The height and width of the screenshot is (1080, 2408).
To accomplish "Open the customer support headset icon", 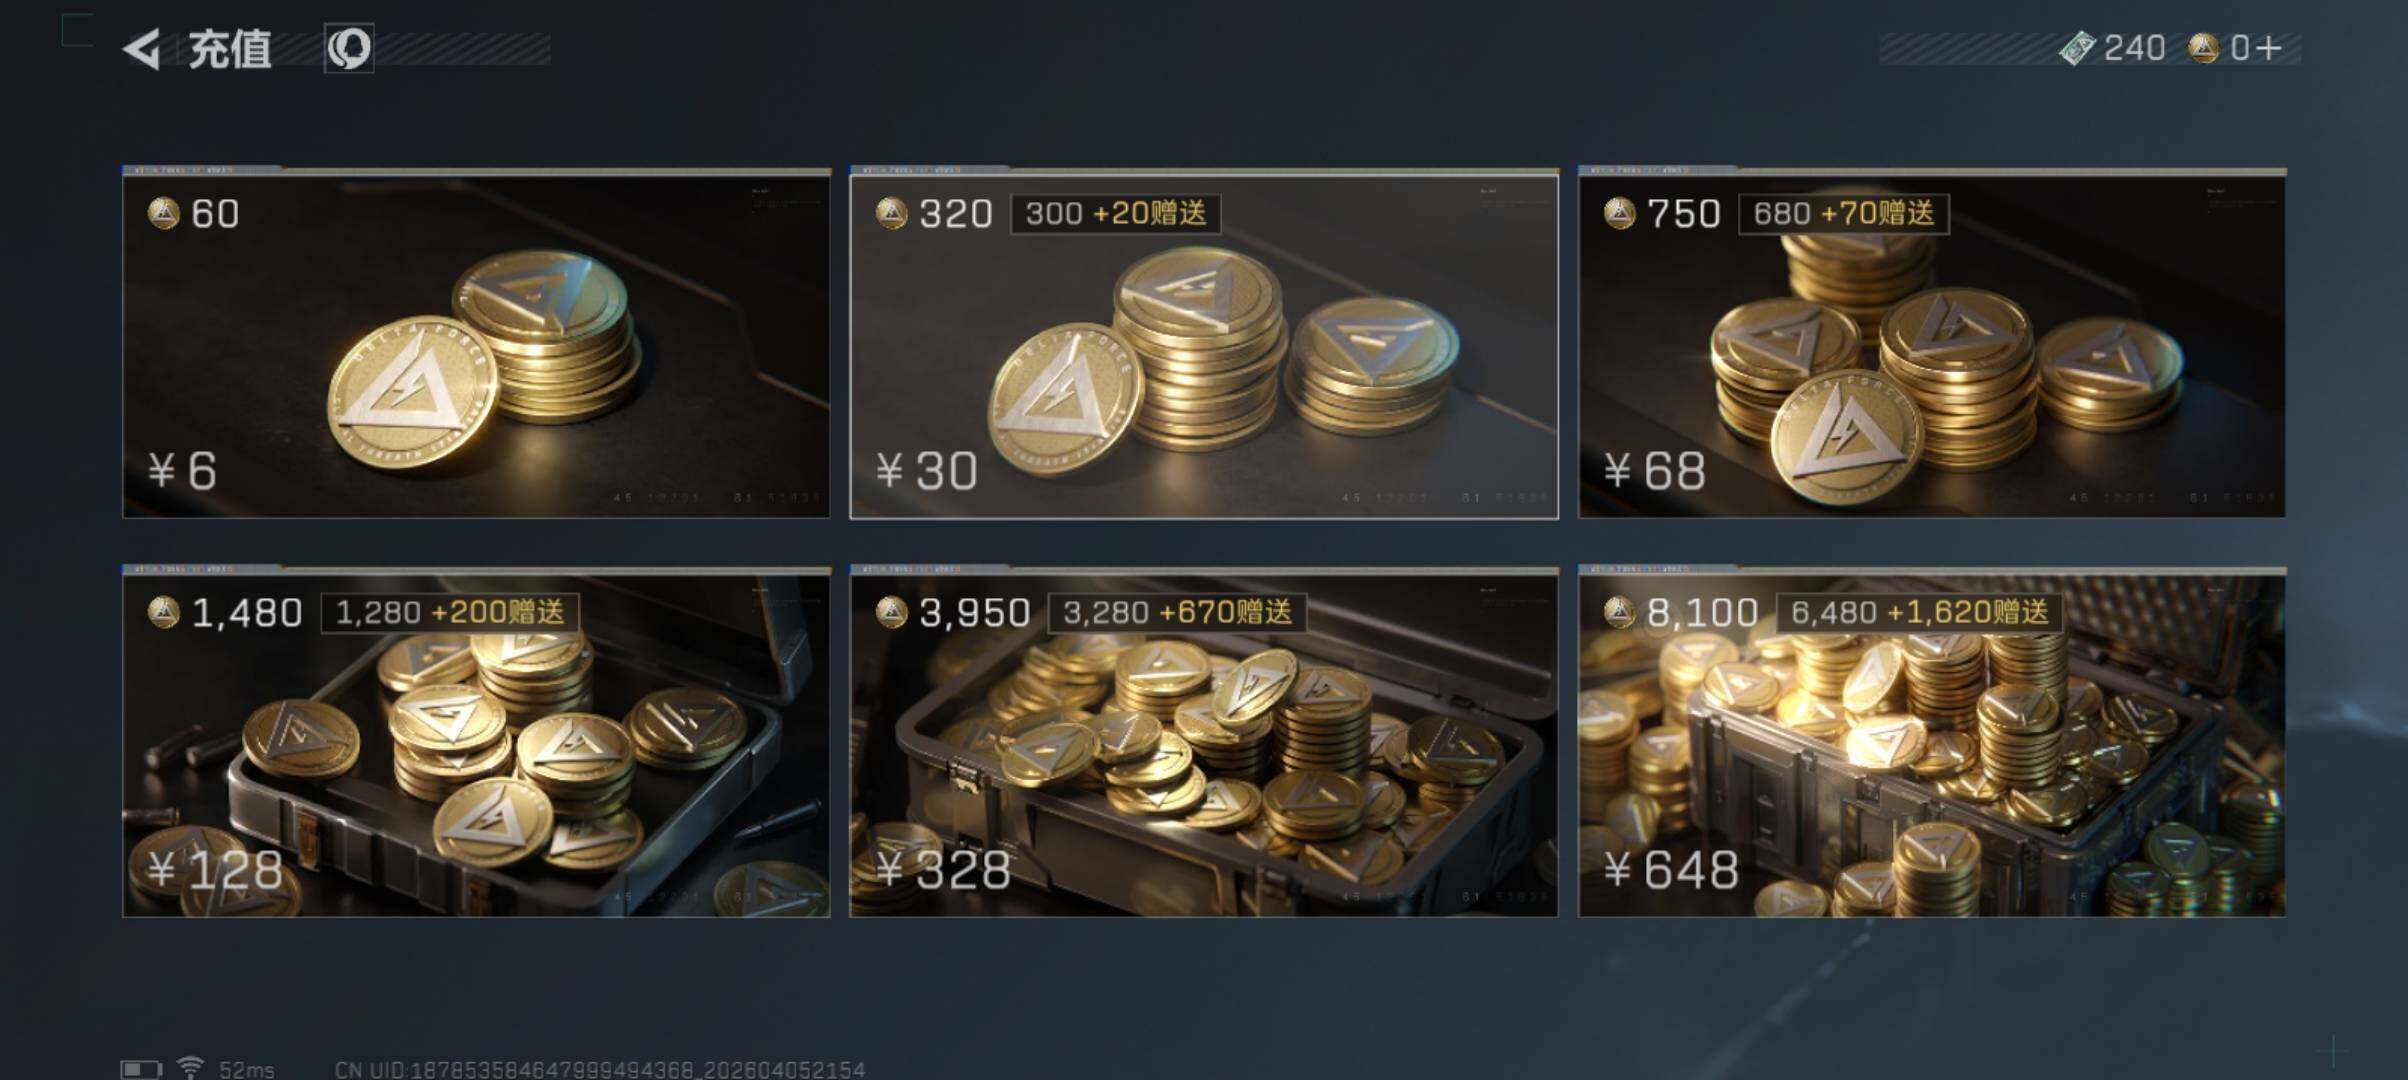I will (x=349, y=48).
